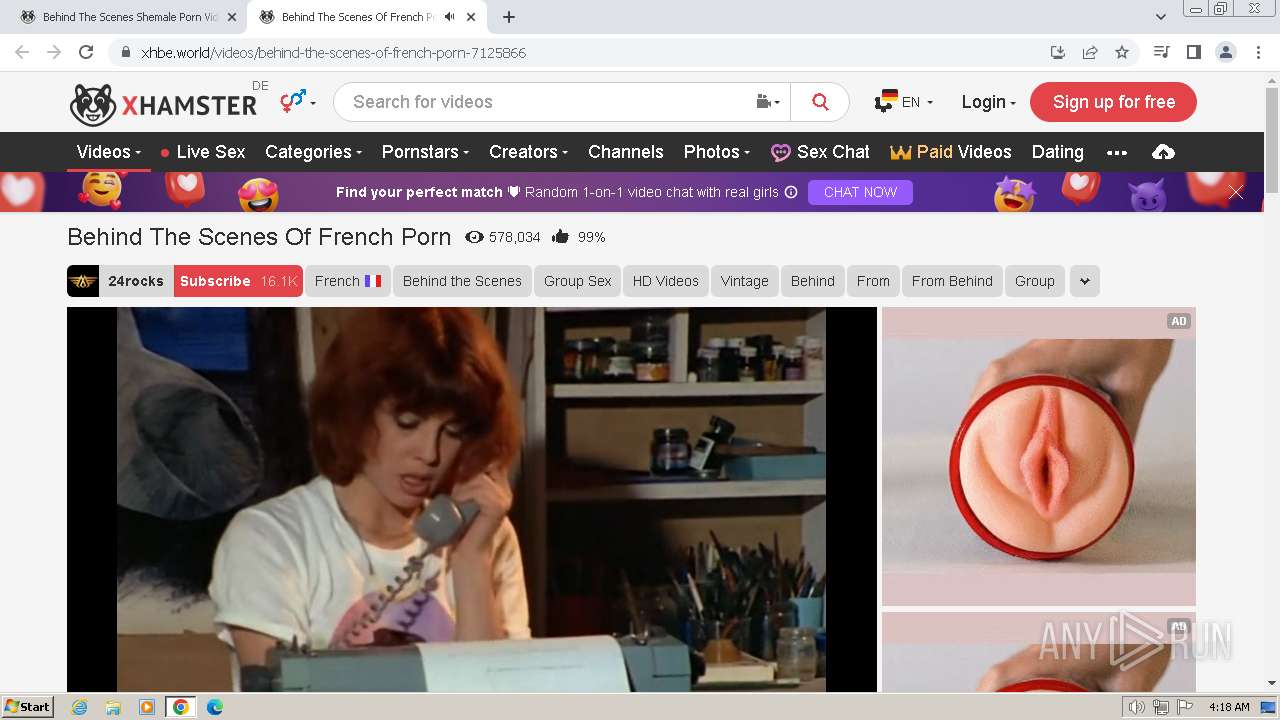
Task: Select the Behind tag
Action: pyautogui.click(x=812, y=281)
